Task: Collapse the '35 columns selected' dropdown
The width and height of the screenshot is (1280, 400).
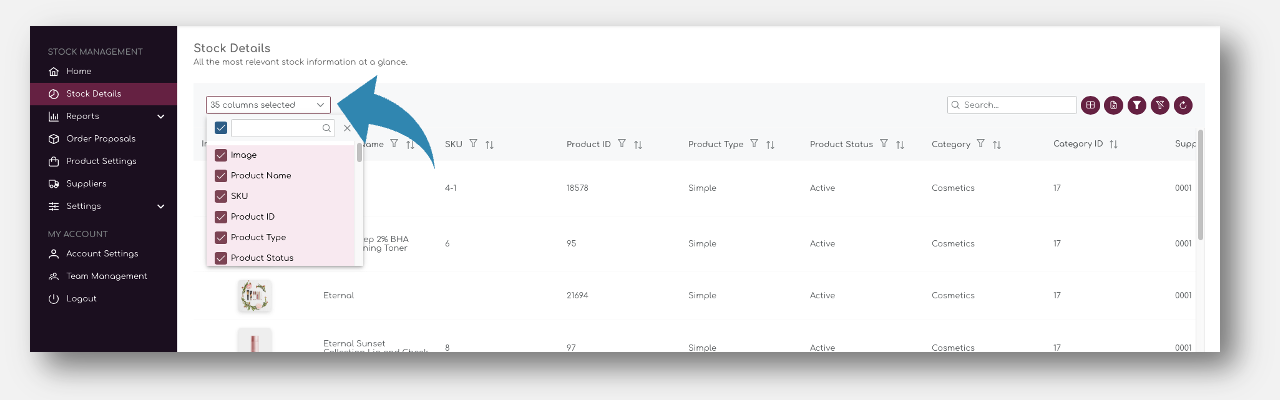Action: (268, 104)
